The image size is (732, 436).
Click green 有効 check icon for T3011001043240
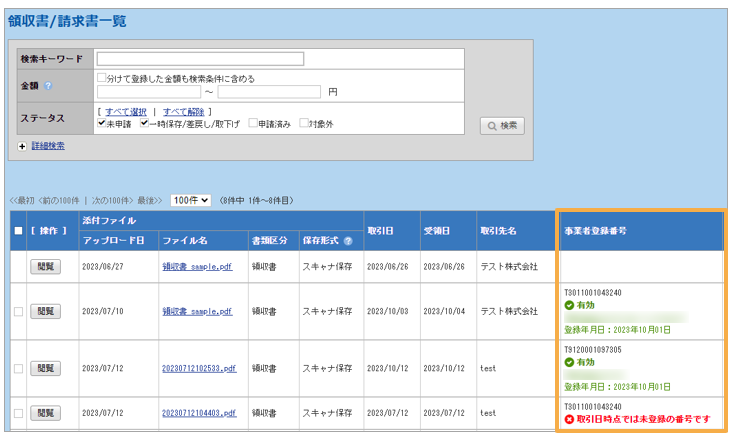[569, 305]
